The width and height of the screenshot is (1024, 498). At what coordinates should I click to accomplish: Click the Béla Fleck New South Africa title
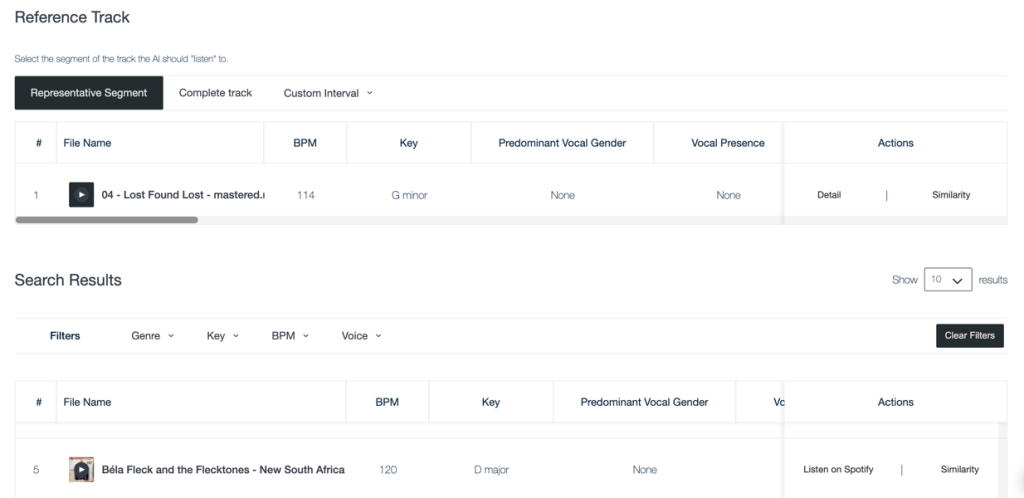point(223,469)
